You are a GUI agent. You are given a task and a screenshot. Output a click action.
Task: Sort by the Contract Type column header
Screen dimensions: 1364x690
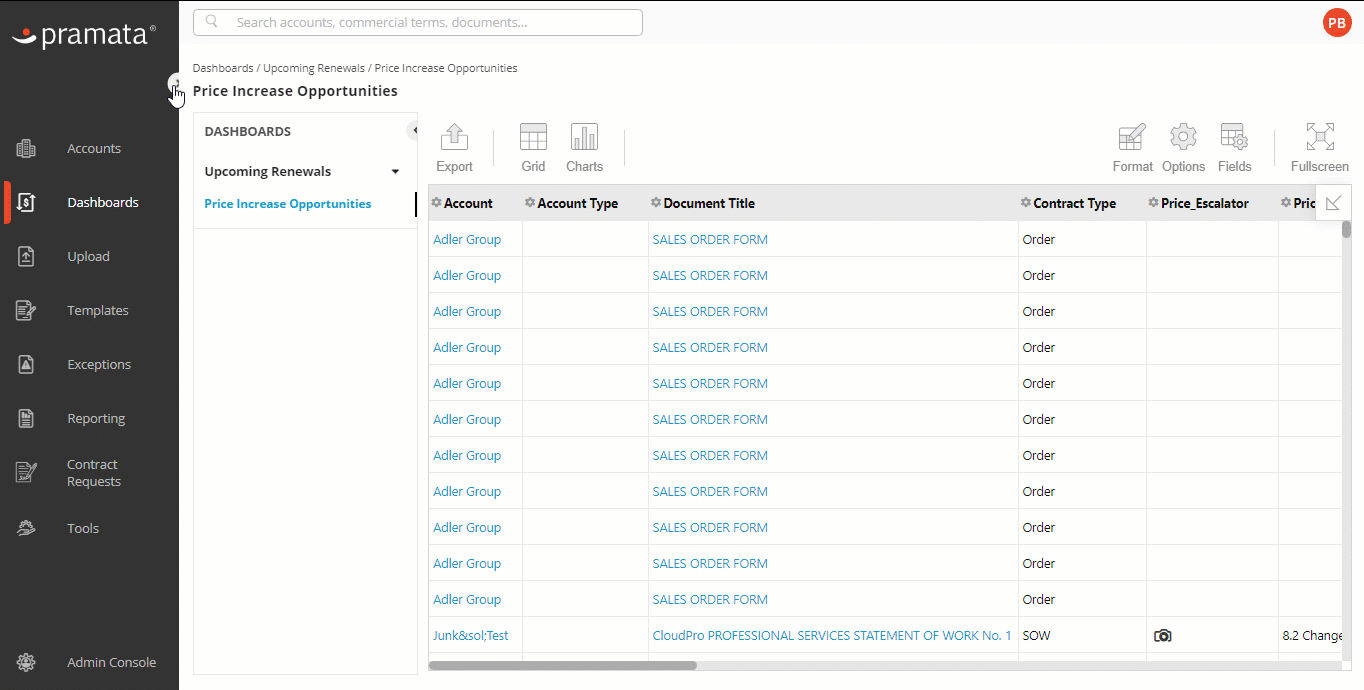click(x=1074, y=204)
